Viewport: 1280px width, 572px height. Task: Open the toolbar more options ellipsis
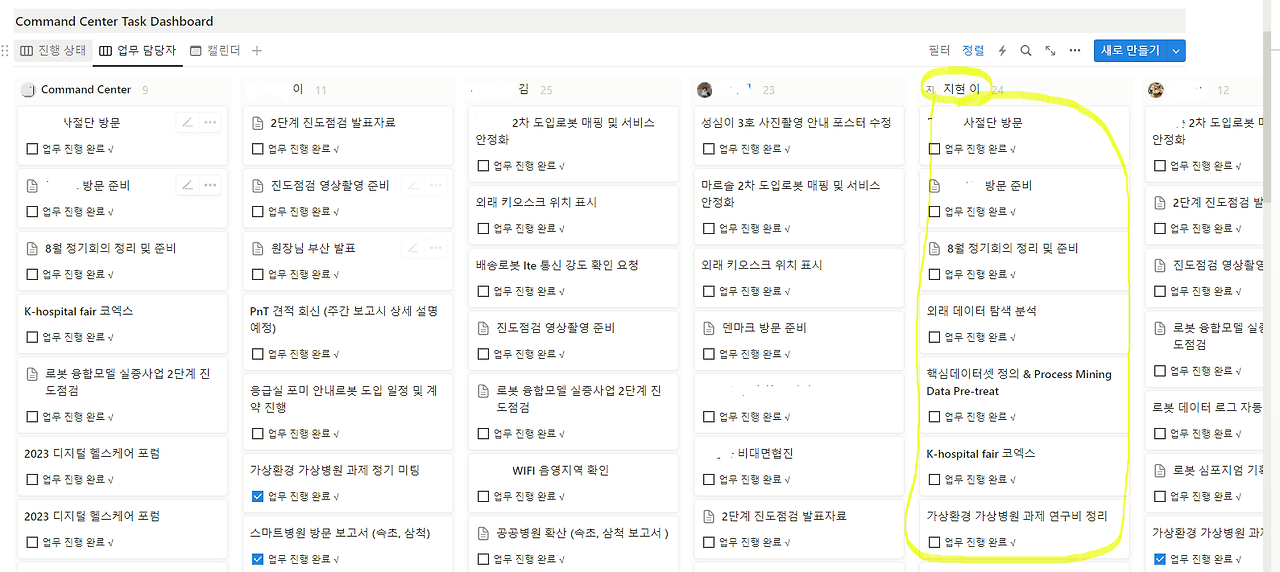[x=1075, y=50]
